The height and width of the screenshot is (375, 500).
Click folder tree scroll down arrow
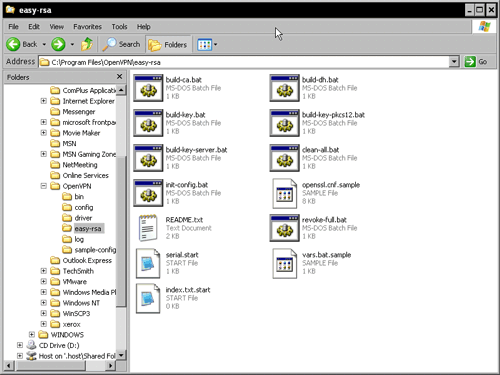(121, 355)
